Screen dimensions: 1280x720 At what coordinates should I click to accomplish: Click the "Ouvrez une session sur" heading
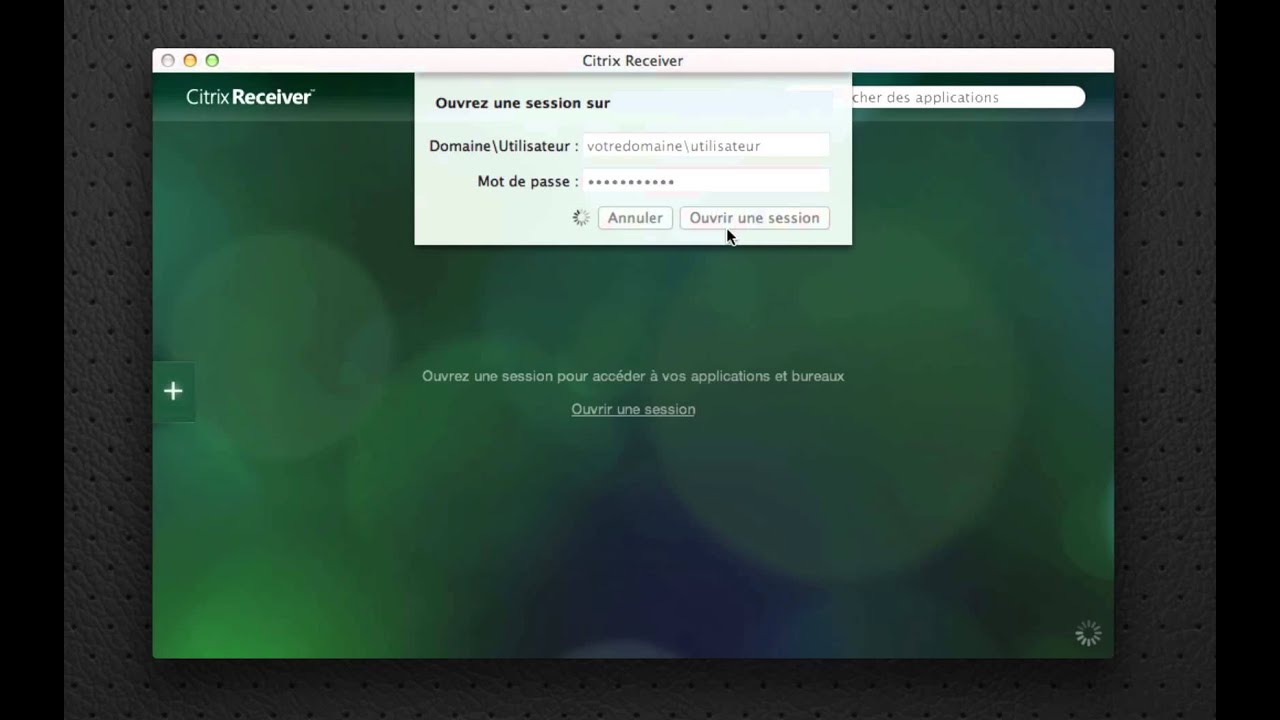pos(522,103)
